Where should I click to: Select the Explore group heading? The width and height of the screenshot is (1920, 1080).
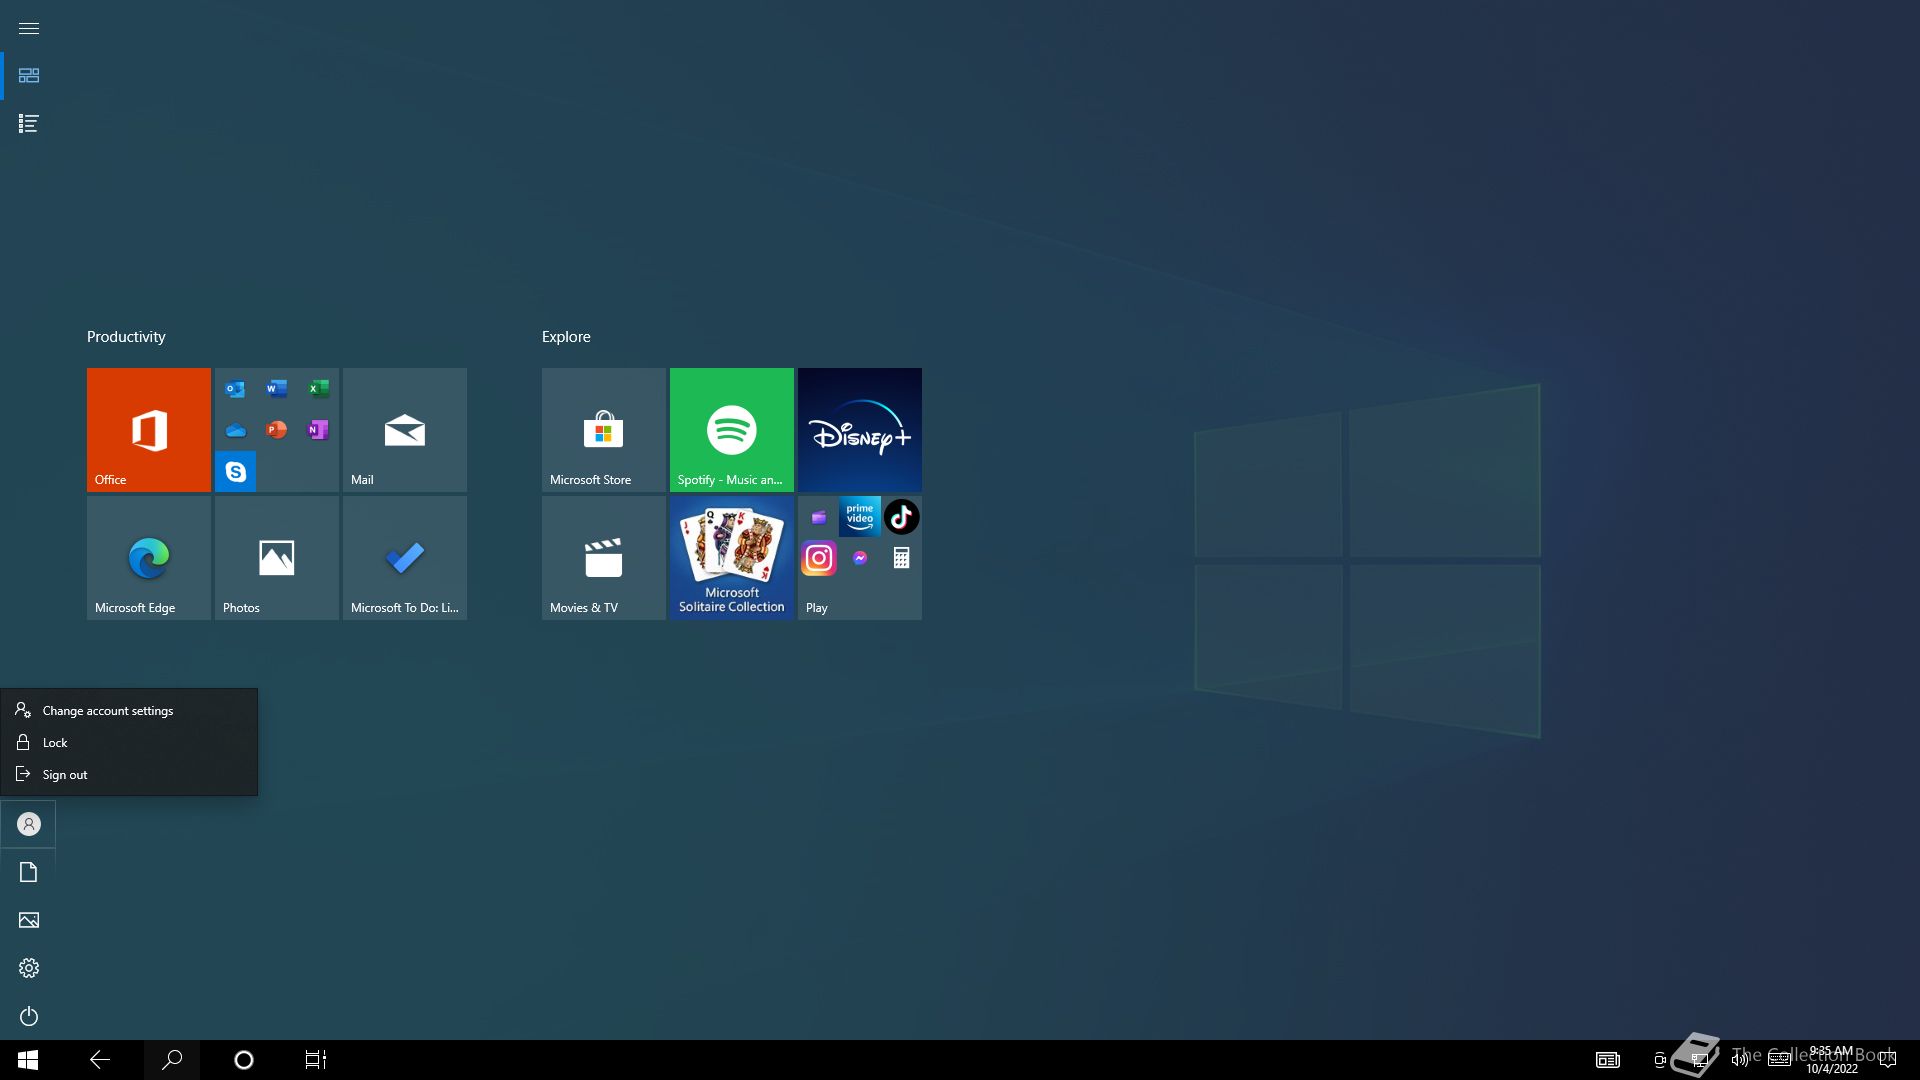tap(566, 337)
